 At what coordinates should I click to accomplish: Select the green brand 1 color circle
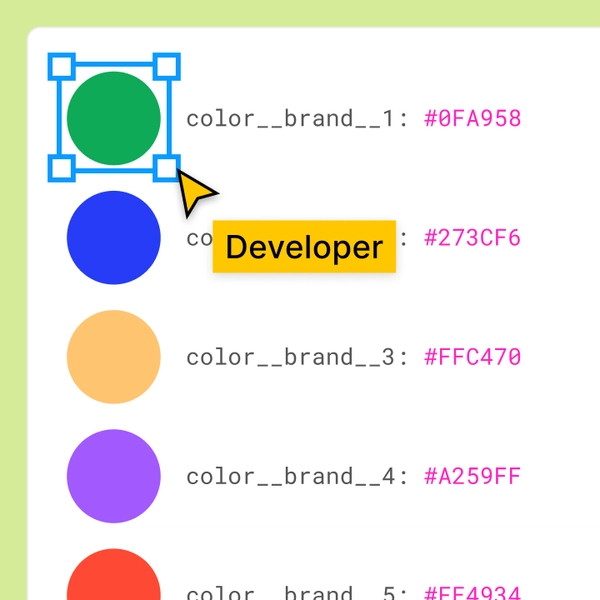pyautogui.click(x=114, y=118)
